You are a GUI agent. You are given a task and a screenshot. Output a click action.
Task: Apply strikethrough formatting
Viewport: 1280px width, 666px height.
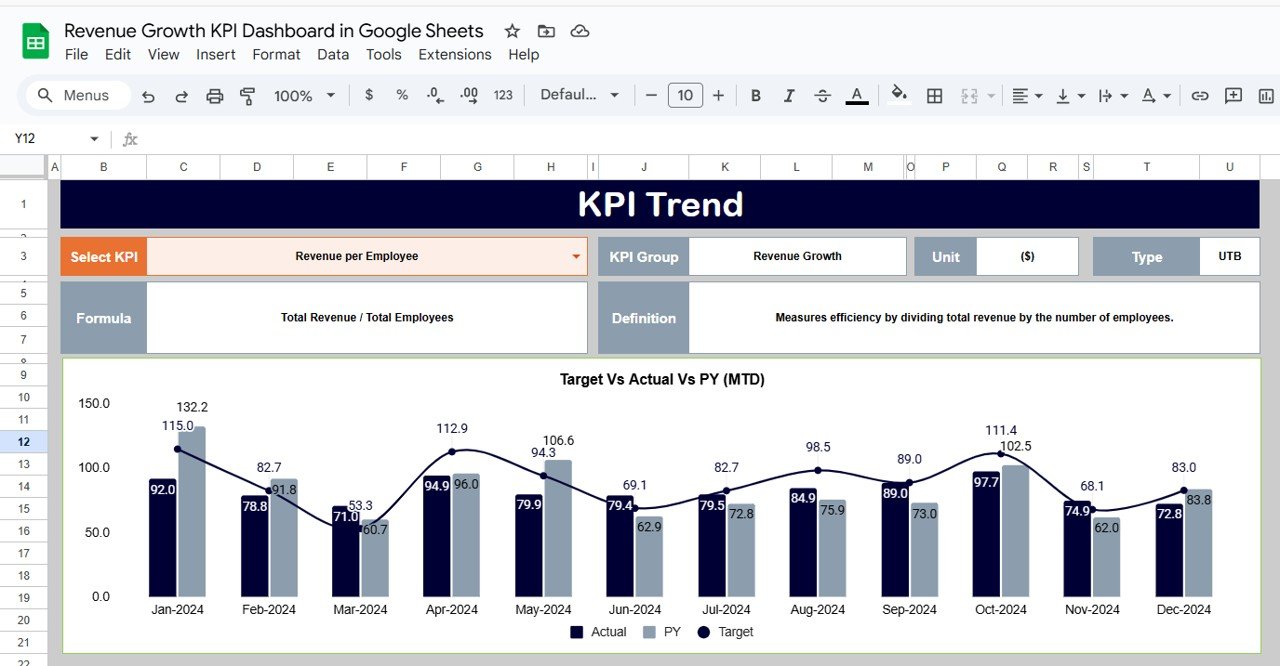click(822, 95)
